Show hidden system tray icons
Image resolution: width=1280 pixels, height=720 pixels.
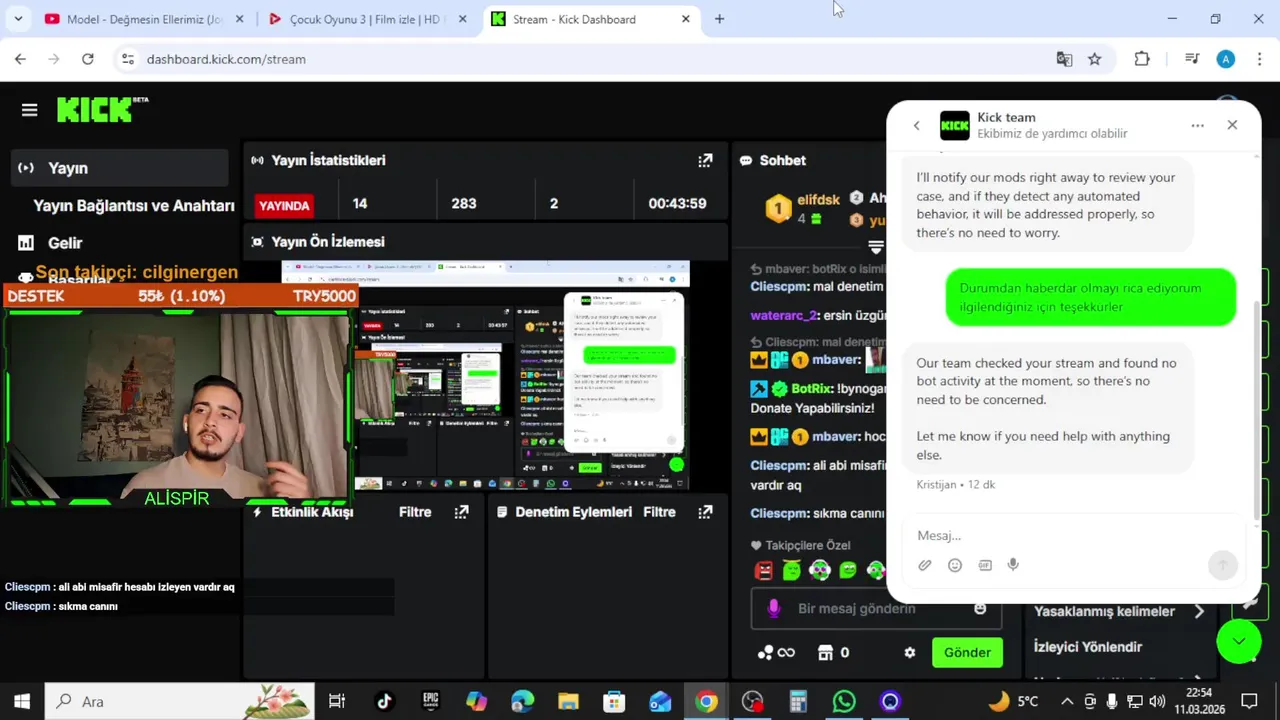click(1067, 701)
